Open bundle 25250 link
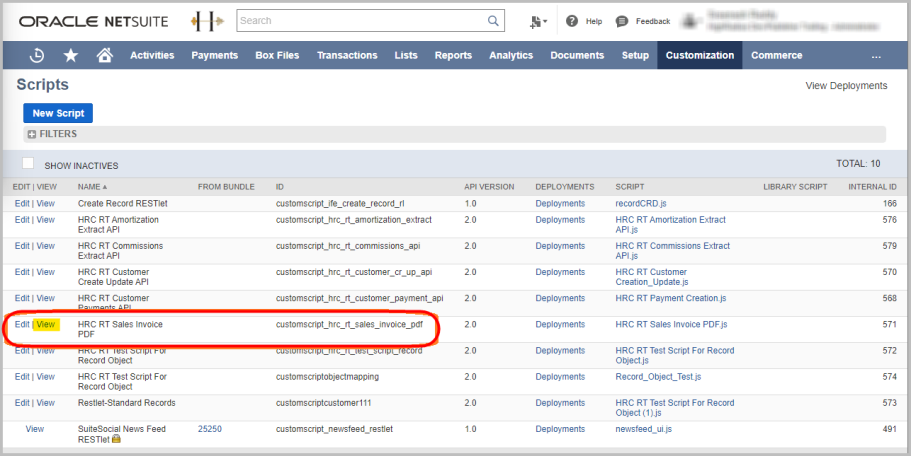Viewport: 911px width, 456px height. coord(209,429)
